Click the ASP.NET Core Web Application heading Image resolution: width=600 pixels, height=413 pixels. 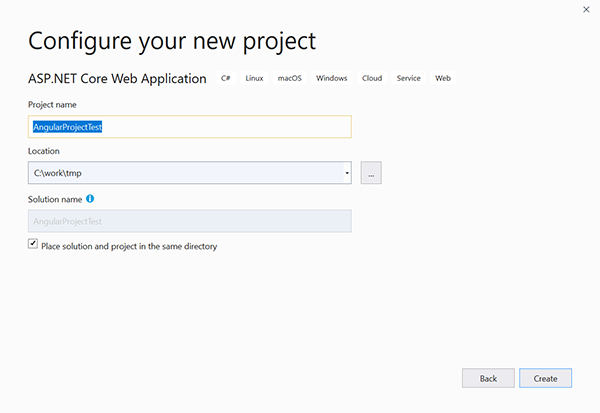117,78
